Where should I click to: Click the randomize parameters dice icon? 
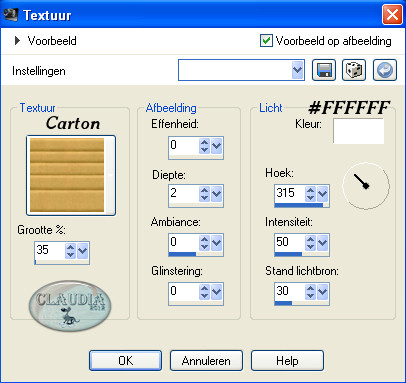[x=354, y=70]
